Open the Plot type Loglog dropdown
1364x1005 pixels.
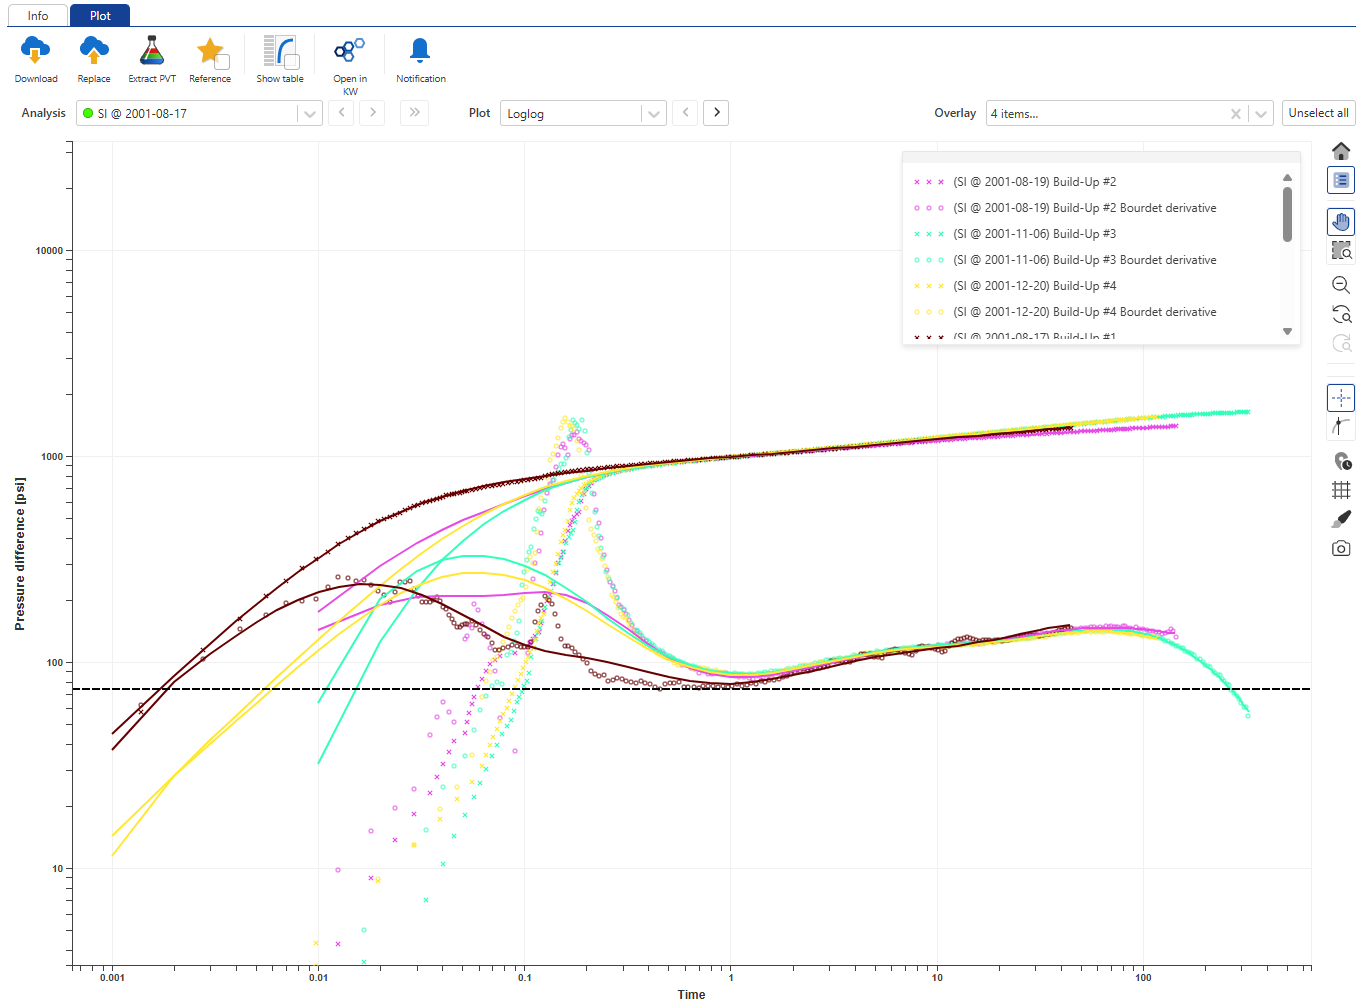coord(654,114)
